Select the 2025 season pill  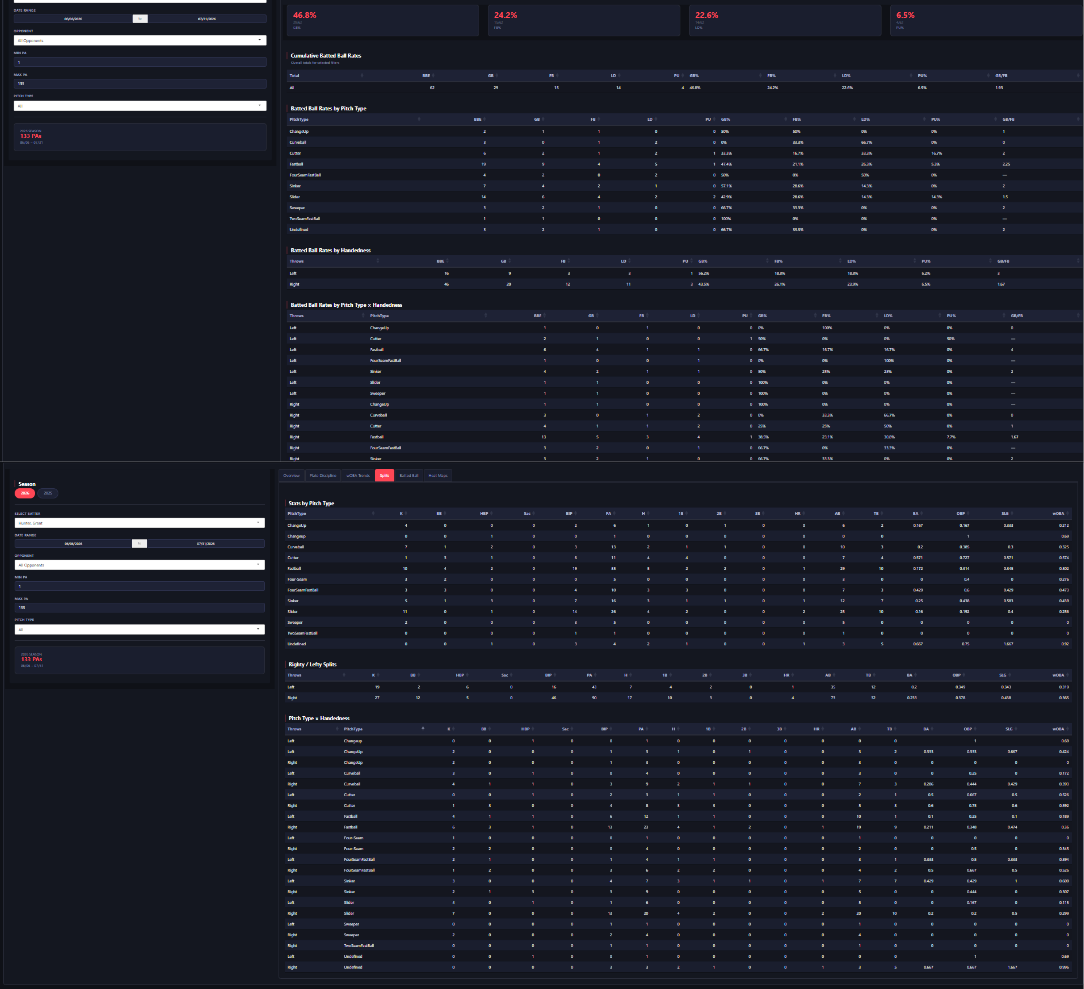tap(48, 493)
